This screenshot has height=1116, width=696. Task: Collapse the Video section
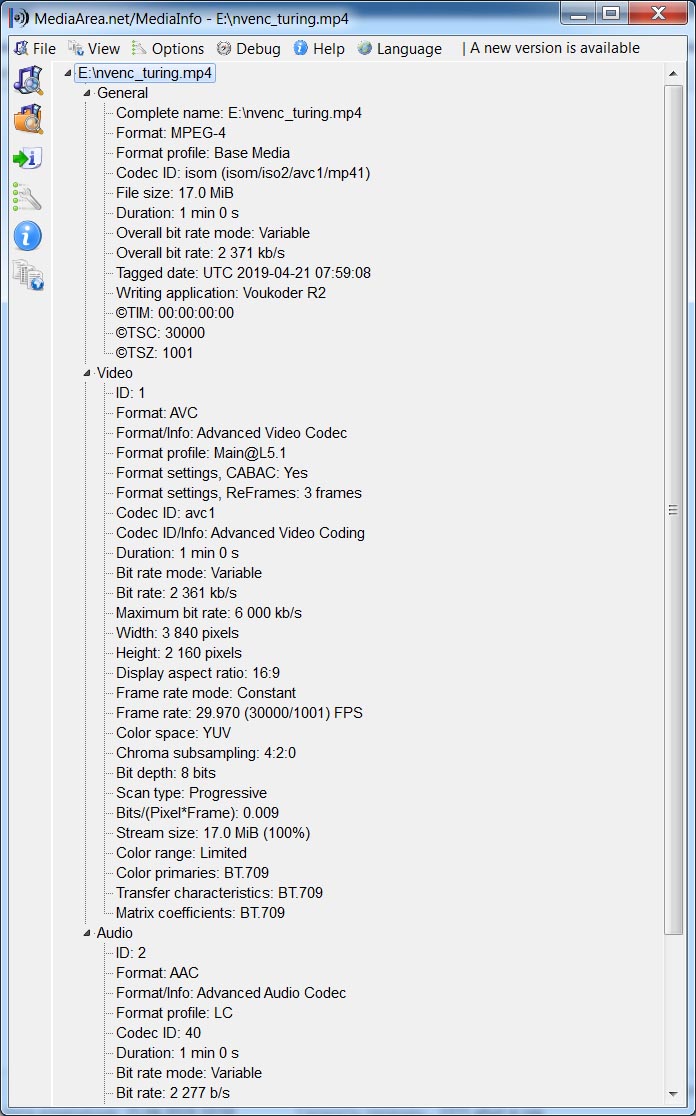pyautogui.click(x=87, y=373)
